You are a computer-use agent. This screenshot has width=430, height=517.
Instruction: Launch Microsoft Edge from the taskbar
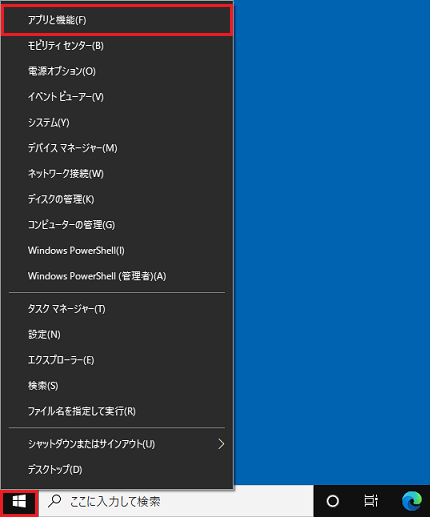[x=412, y=501]
